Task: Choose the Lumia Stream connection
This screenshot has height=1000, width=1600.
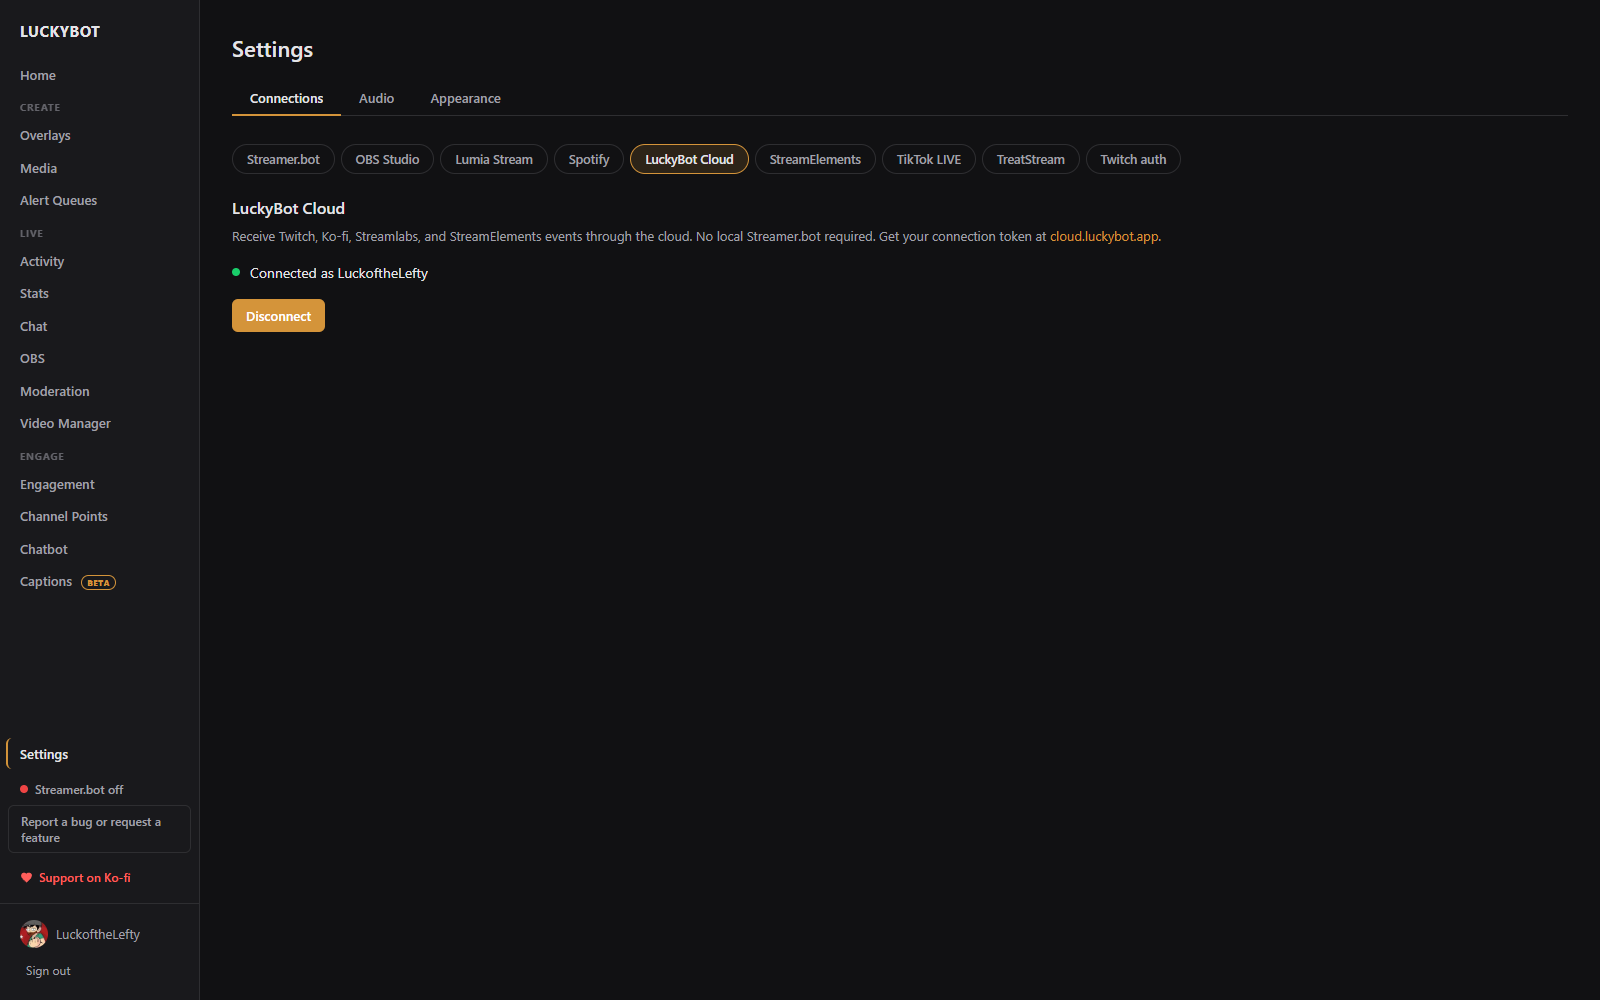Action: (494, 159)
